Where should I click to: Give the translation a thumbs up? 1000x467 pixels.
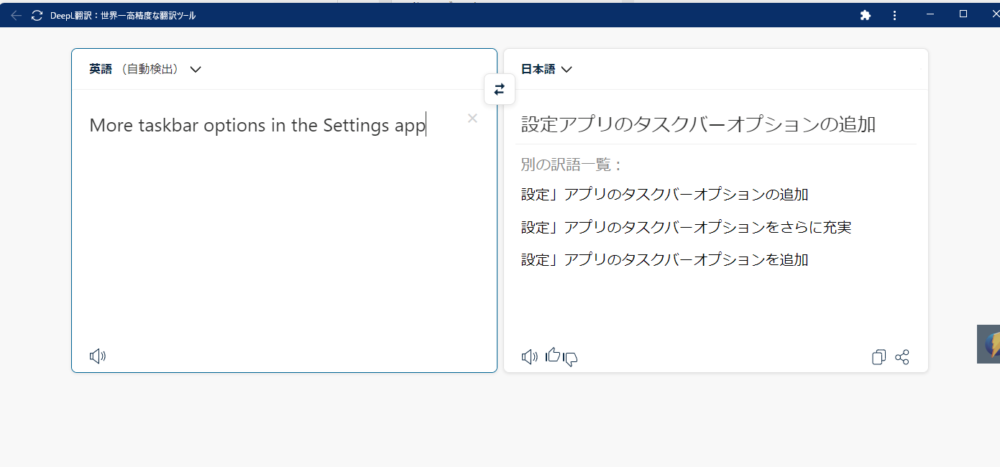[552, 355]
